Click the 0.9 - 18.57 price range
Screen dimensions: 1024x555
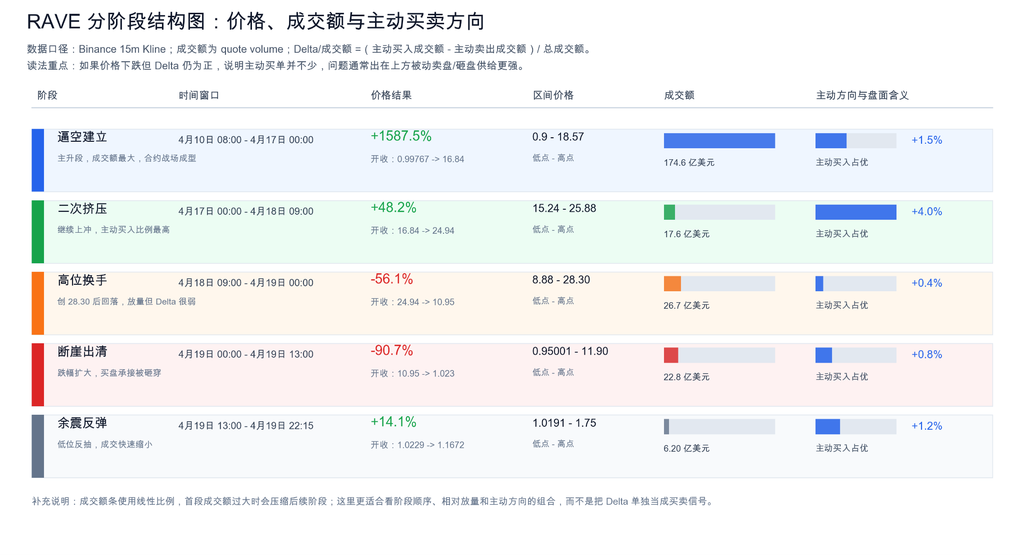[558, 136]
